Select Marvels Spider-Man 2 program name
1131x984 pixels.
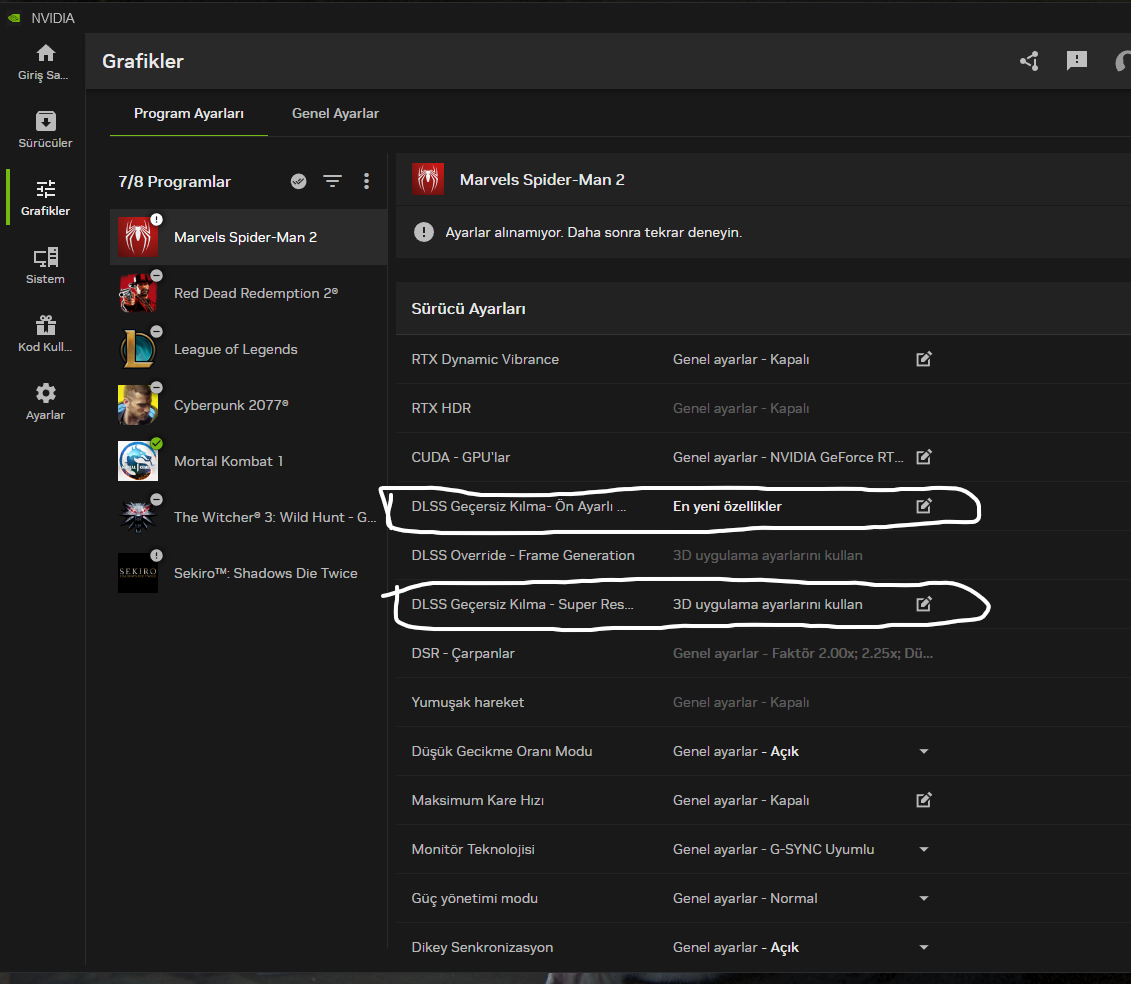click(x=245, y=237)
